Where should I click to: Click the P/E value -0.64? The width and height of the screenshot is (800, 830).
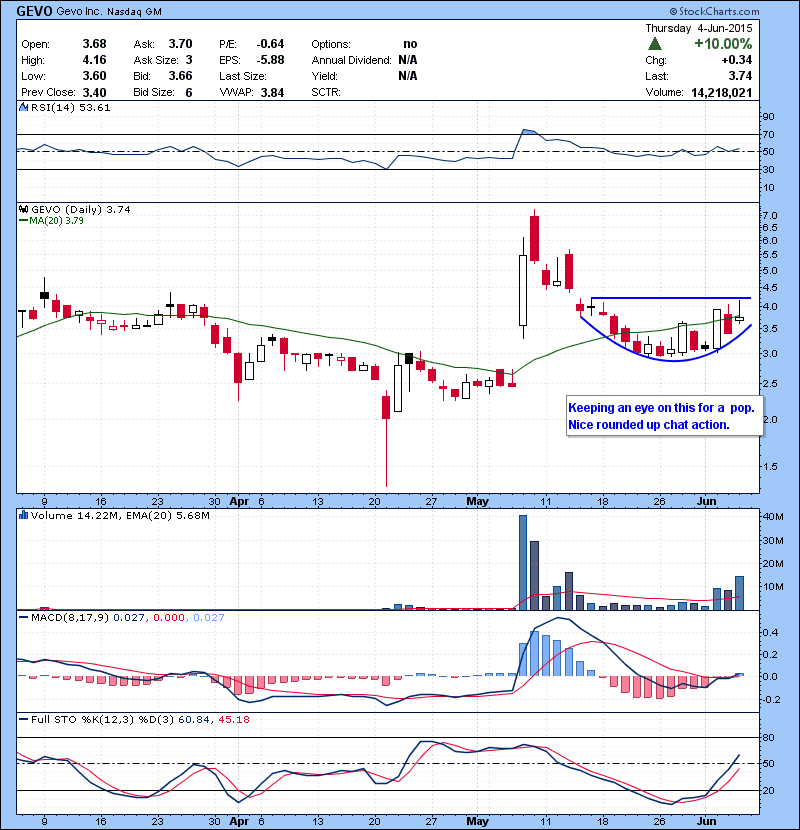(x=271, y=44)
